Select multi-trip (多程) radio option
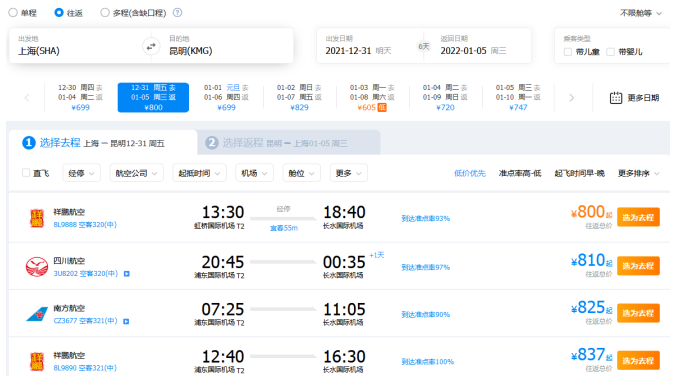 click(x=105, y=12)
